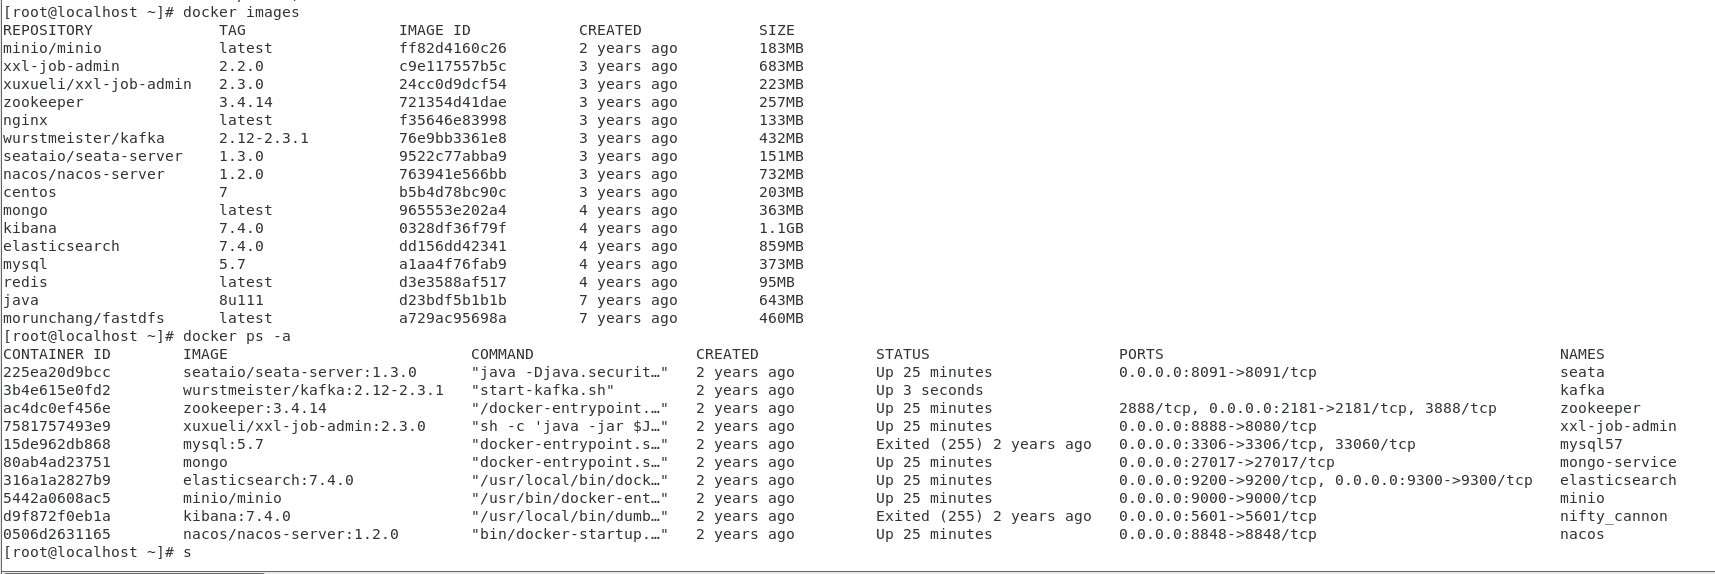1715x574 pixels.
Task: Select wurstmeister/kafka in images list
Action: pos(84,138)
